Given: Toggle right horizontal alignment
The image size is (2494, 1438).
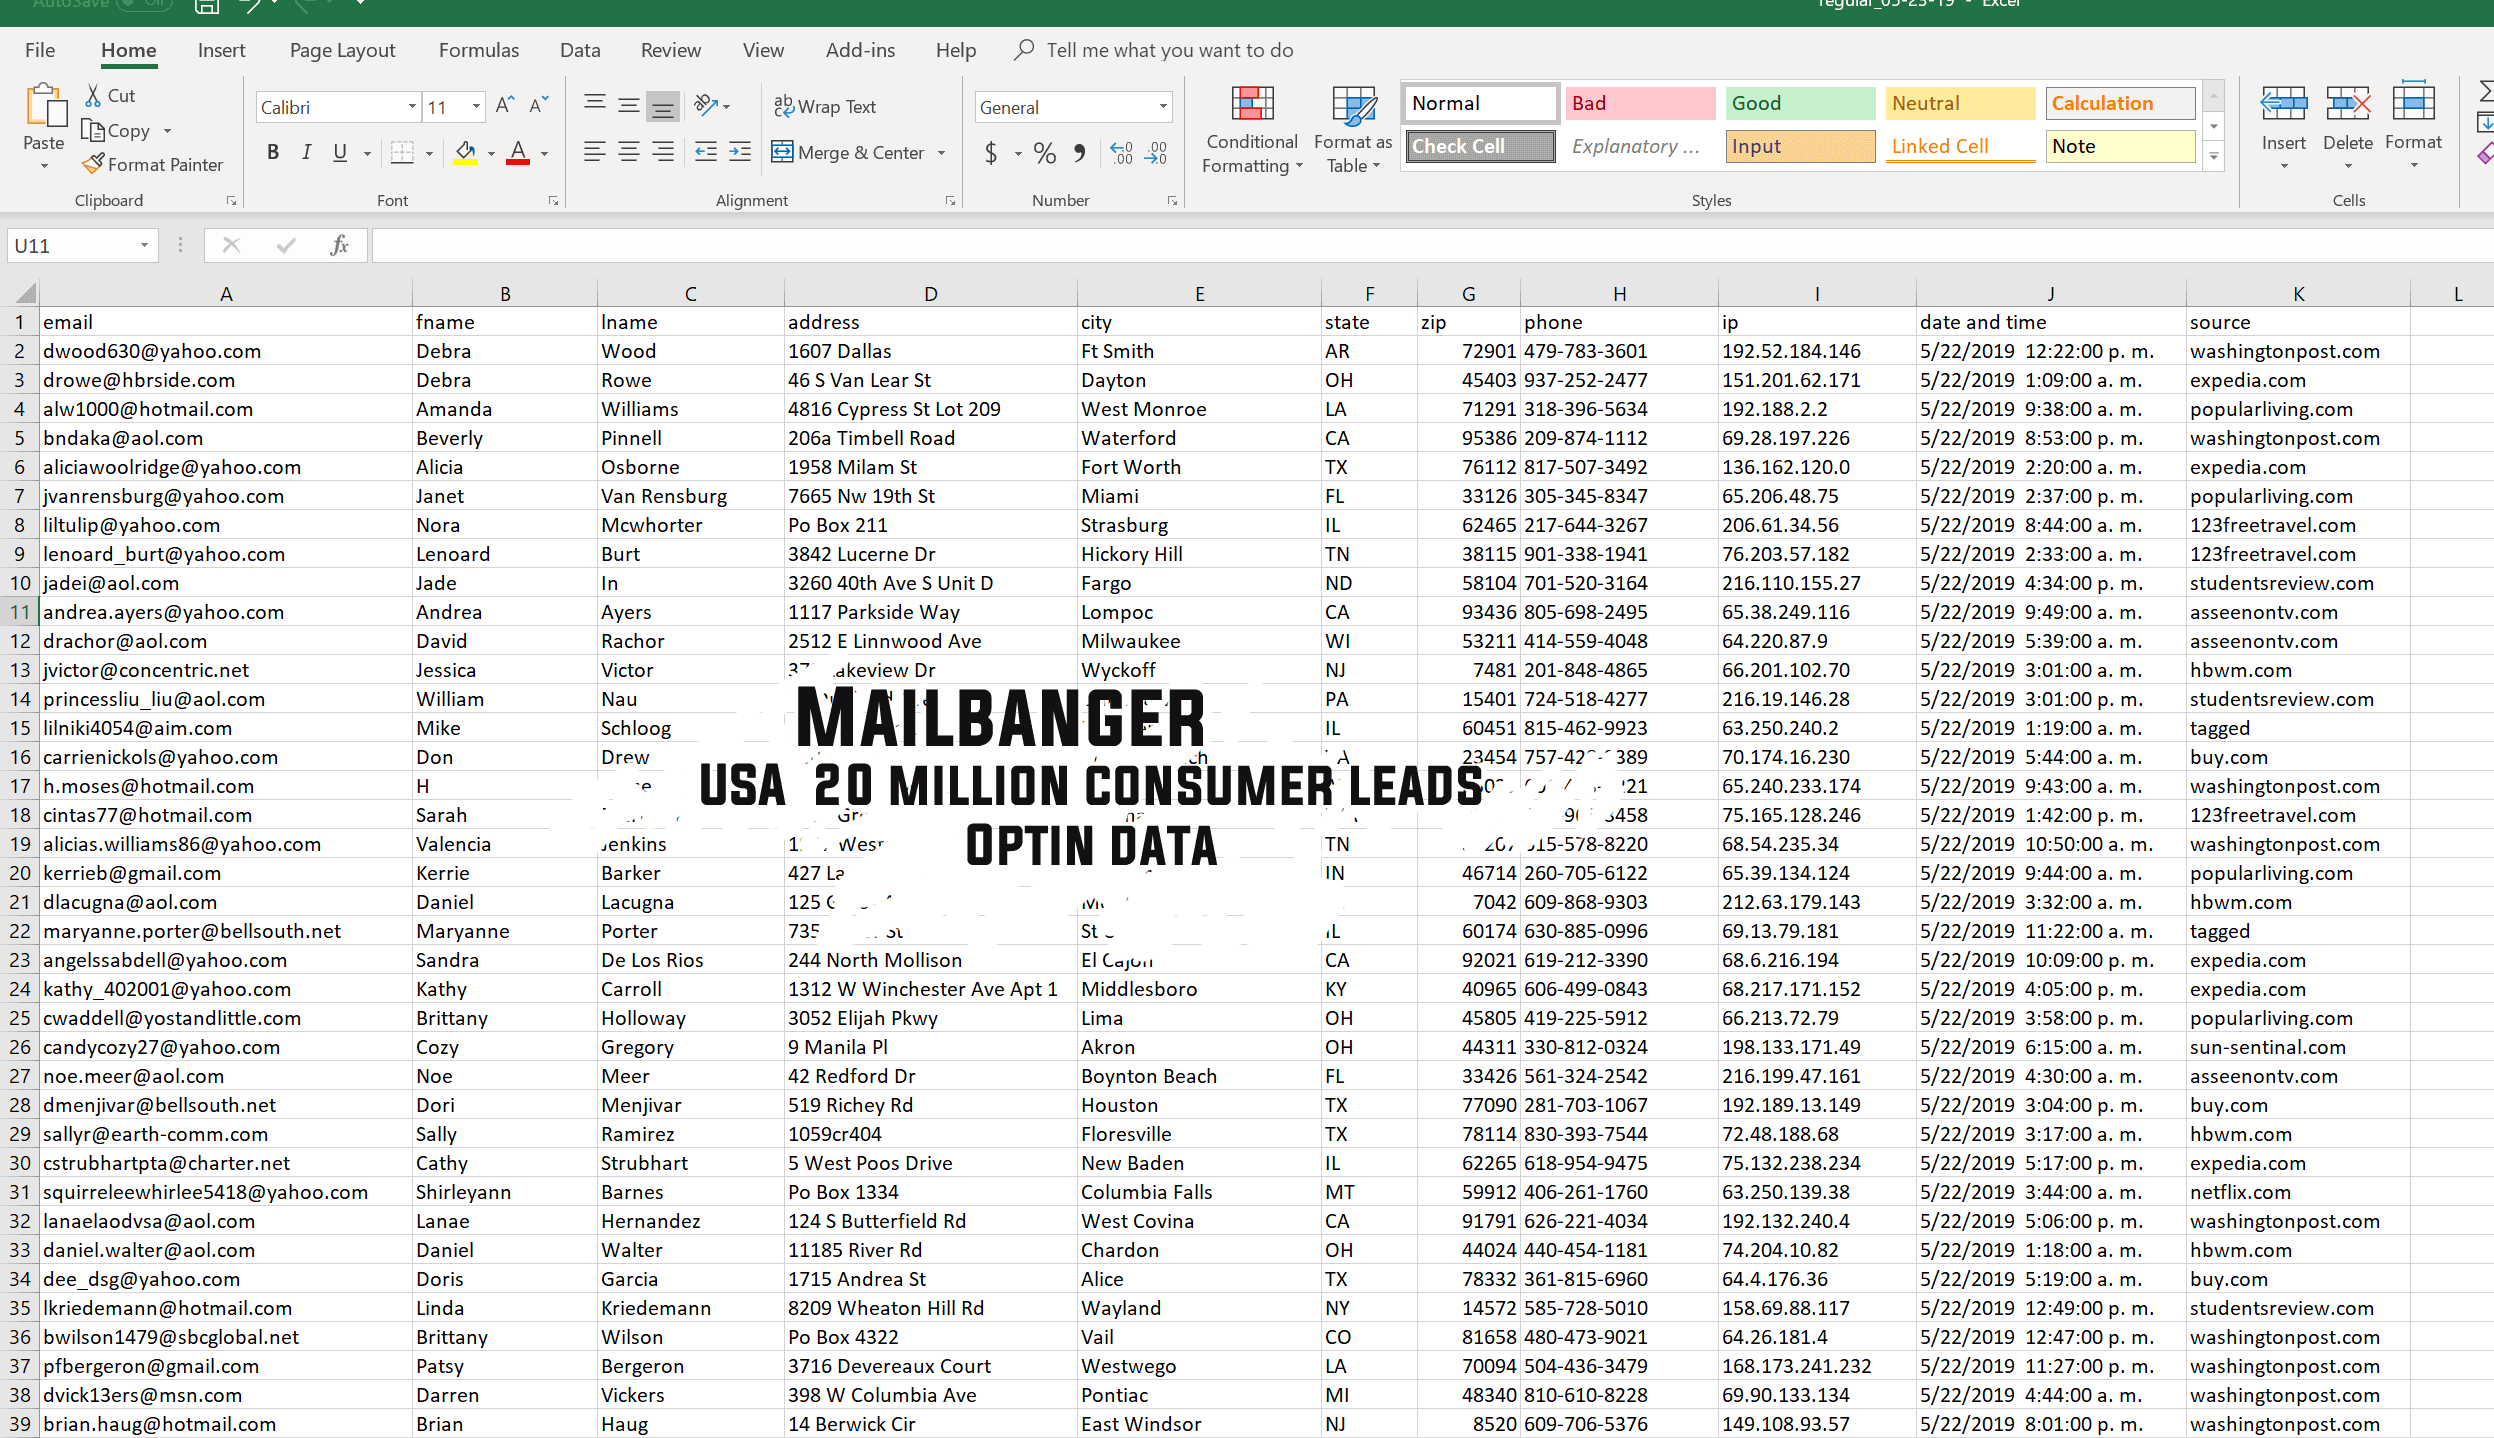Looking at the screenshot, I should (x=663, y=152).
